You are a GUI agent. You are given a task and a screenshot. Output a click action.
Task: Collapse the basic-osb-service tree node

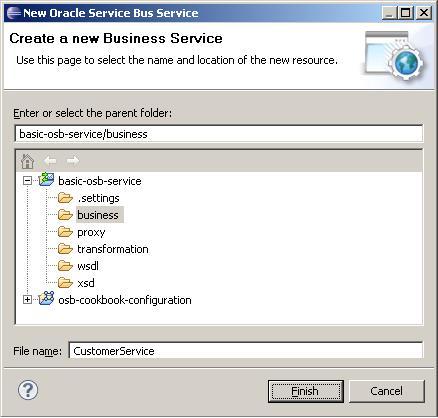(27, 181)
